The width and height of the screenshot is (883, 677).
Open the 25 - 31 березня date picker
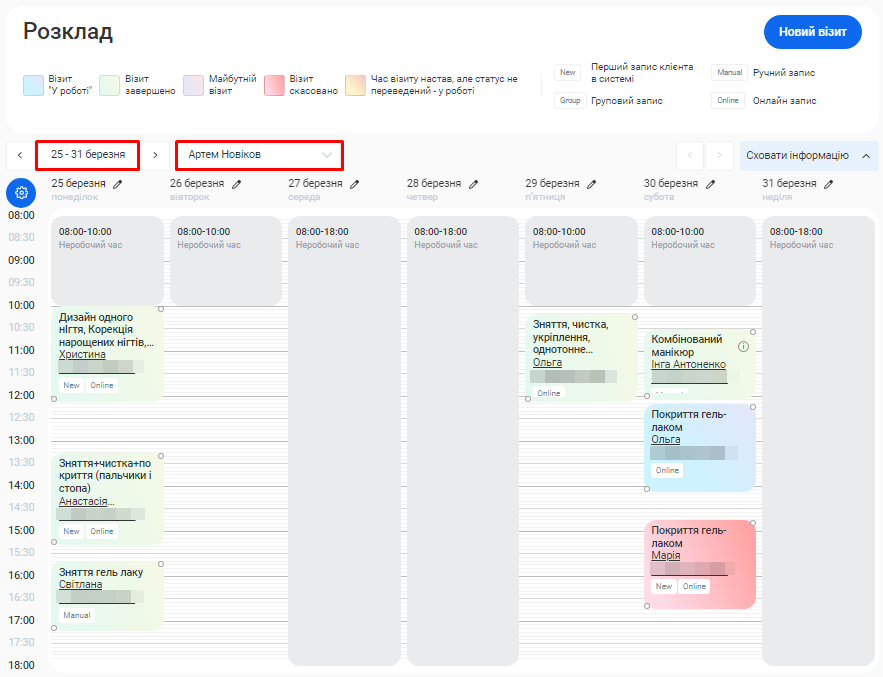click(88, 155)
